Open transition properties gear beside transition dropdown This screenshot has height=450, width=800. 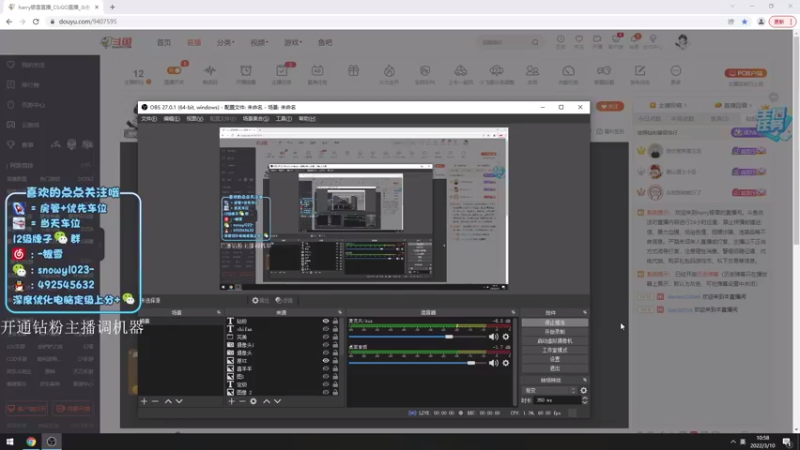(584, 390)
